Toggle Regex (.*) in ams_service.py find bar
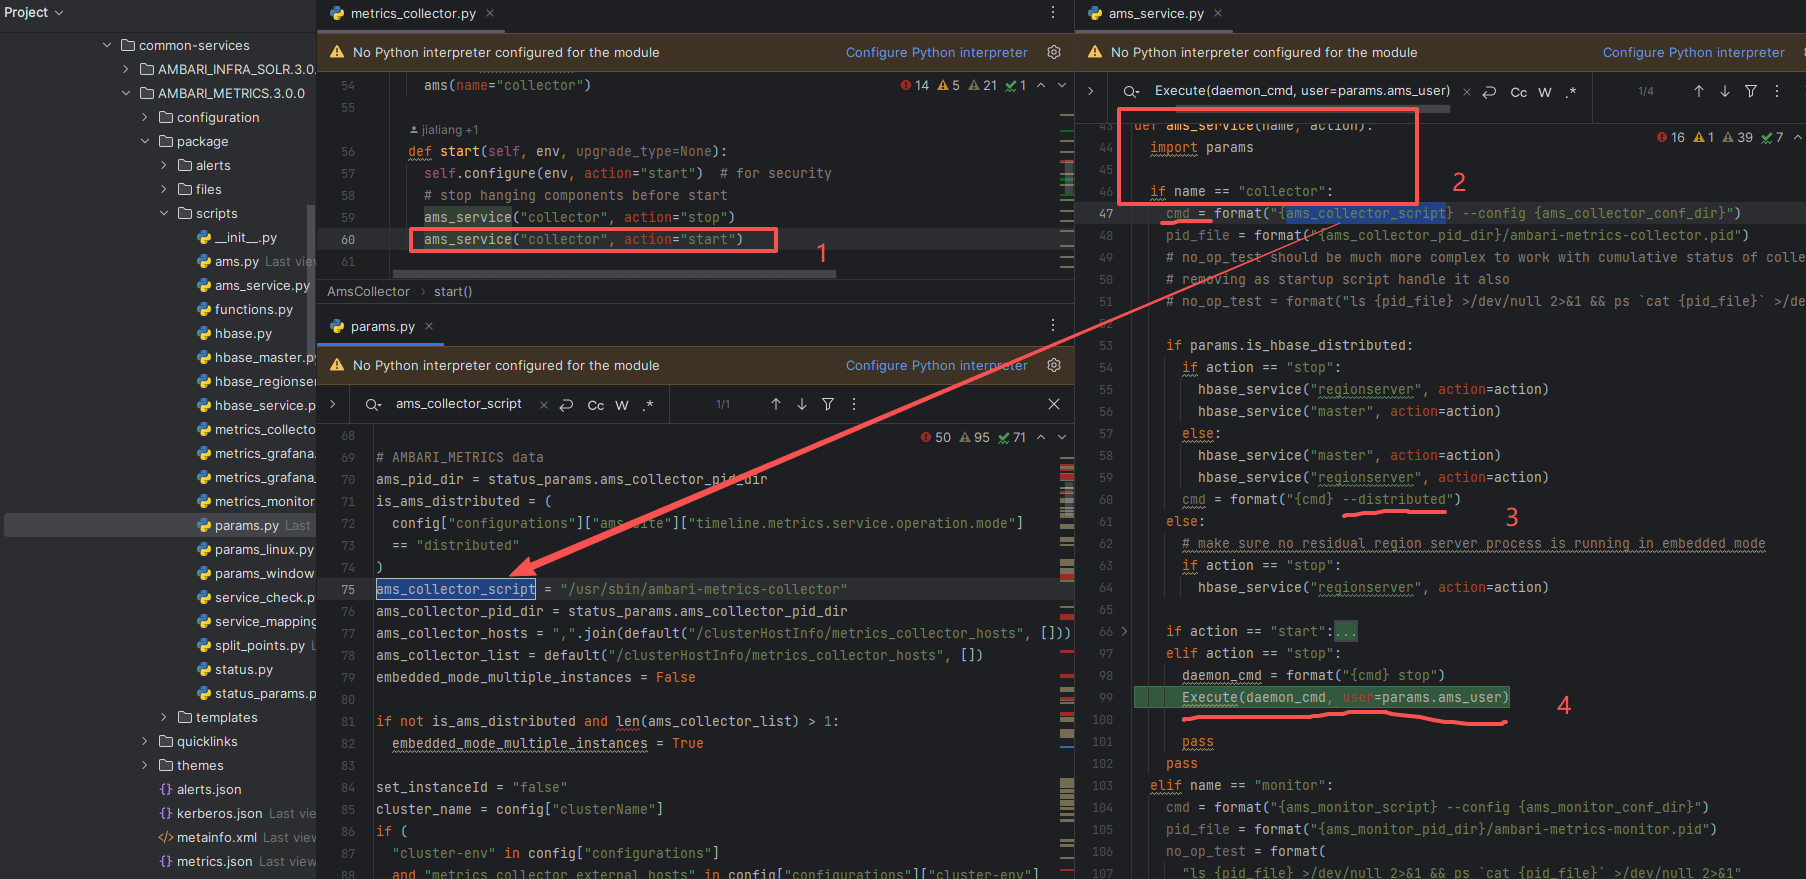The width and height of the screenshot is (1806, 879). (x=1571, y=91)
